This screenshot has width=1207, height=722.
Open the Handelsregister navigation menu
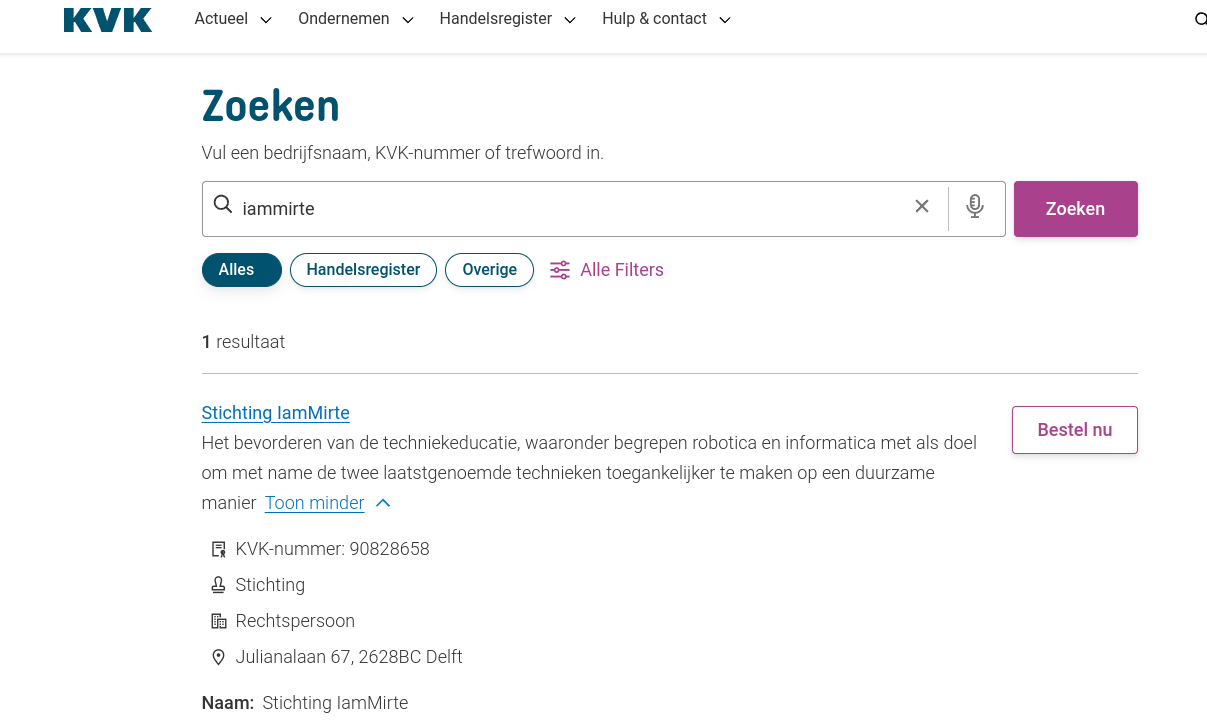pos(507,19)
